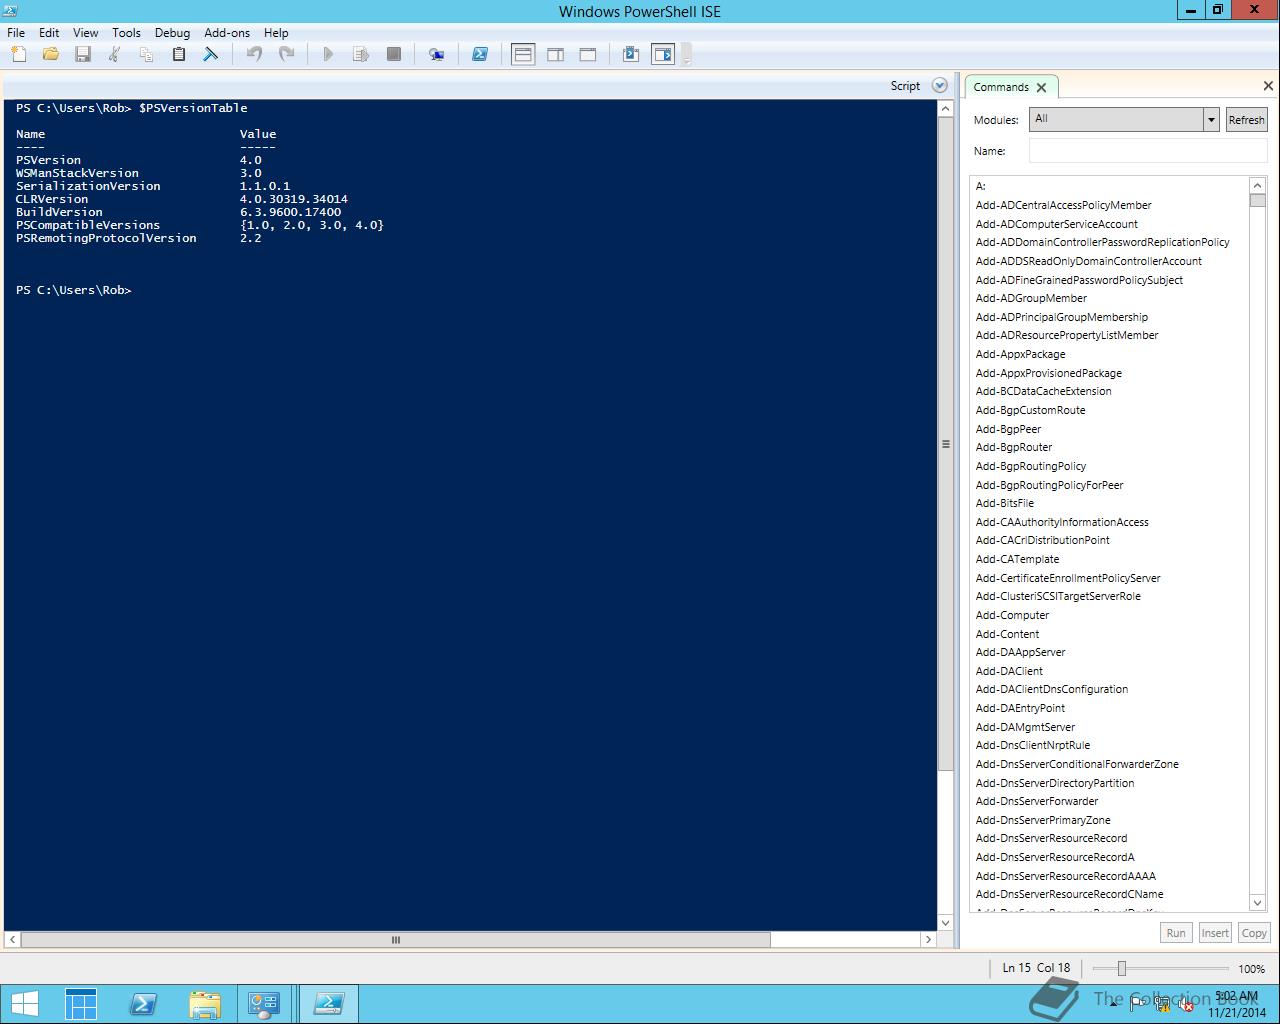Select Add-Computer command
The height and width of the screenshot is (1024, 1280).
(x=1012, y=615)
